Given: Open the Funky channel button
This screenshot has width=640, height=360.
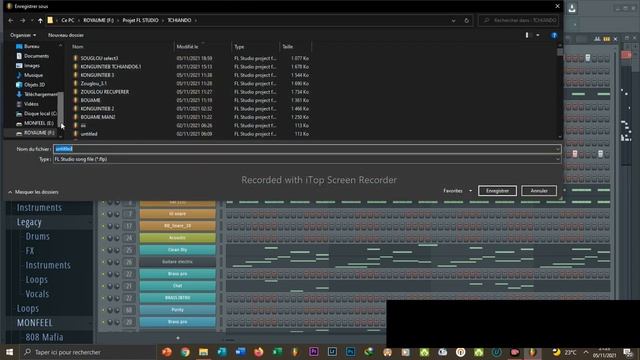Looking at the screenshot, I should [178, 310].
